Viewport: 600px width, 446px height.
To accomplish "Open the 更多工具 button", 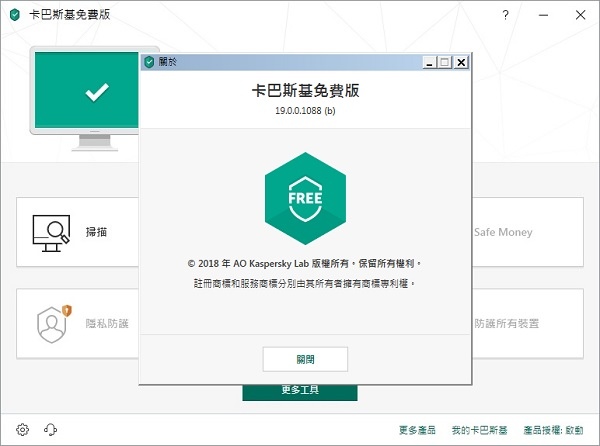I will [300, 392].
